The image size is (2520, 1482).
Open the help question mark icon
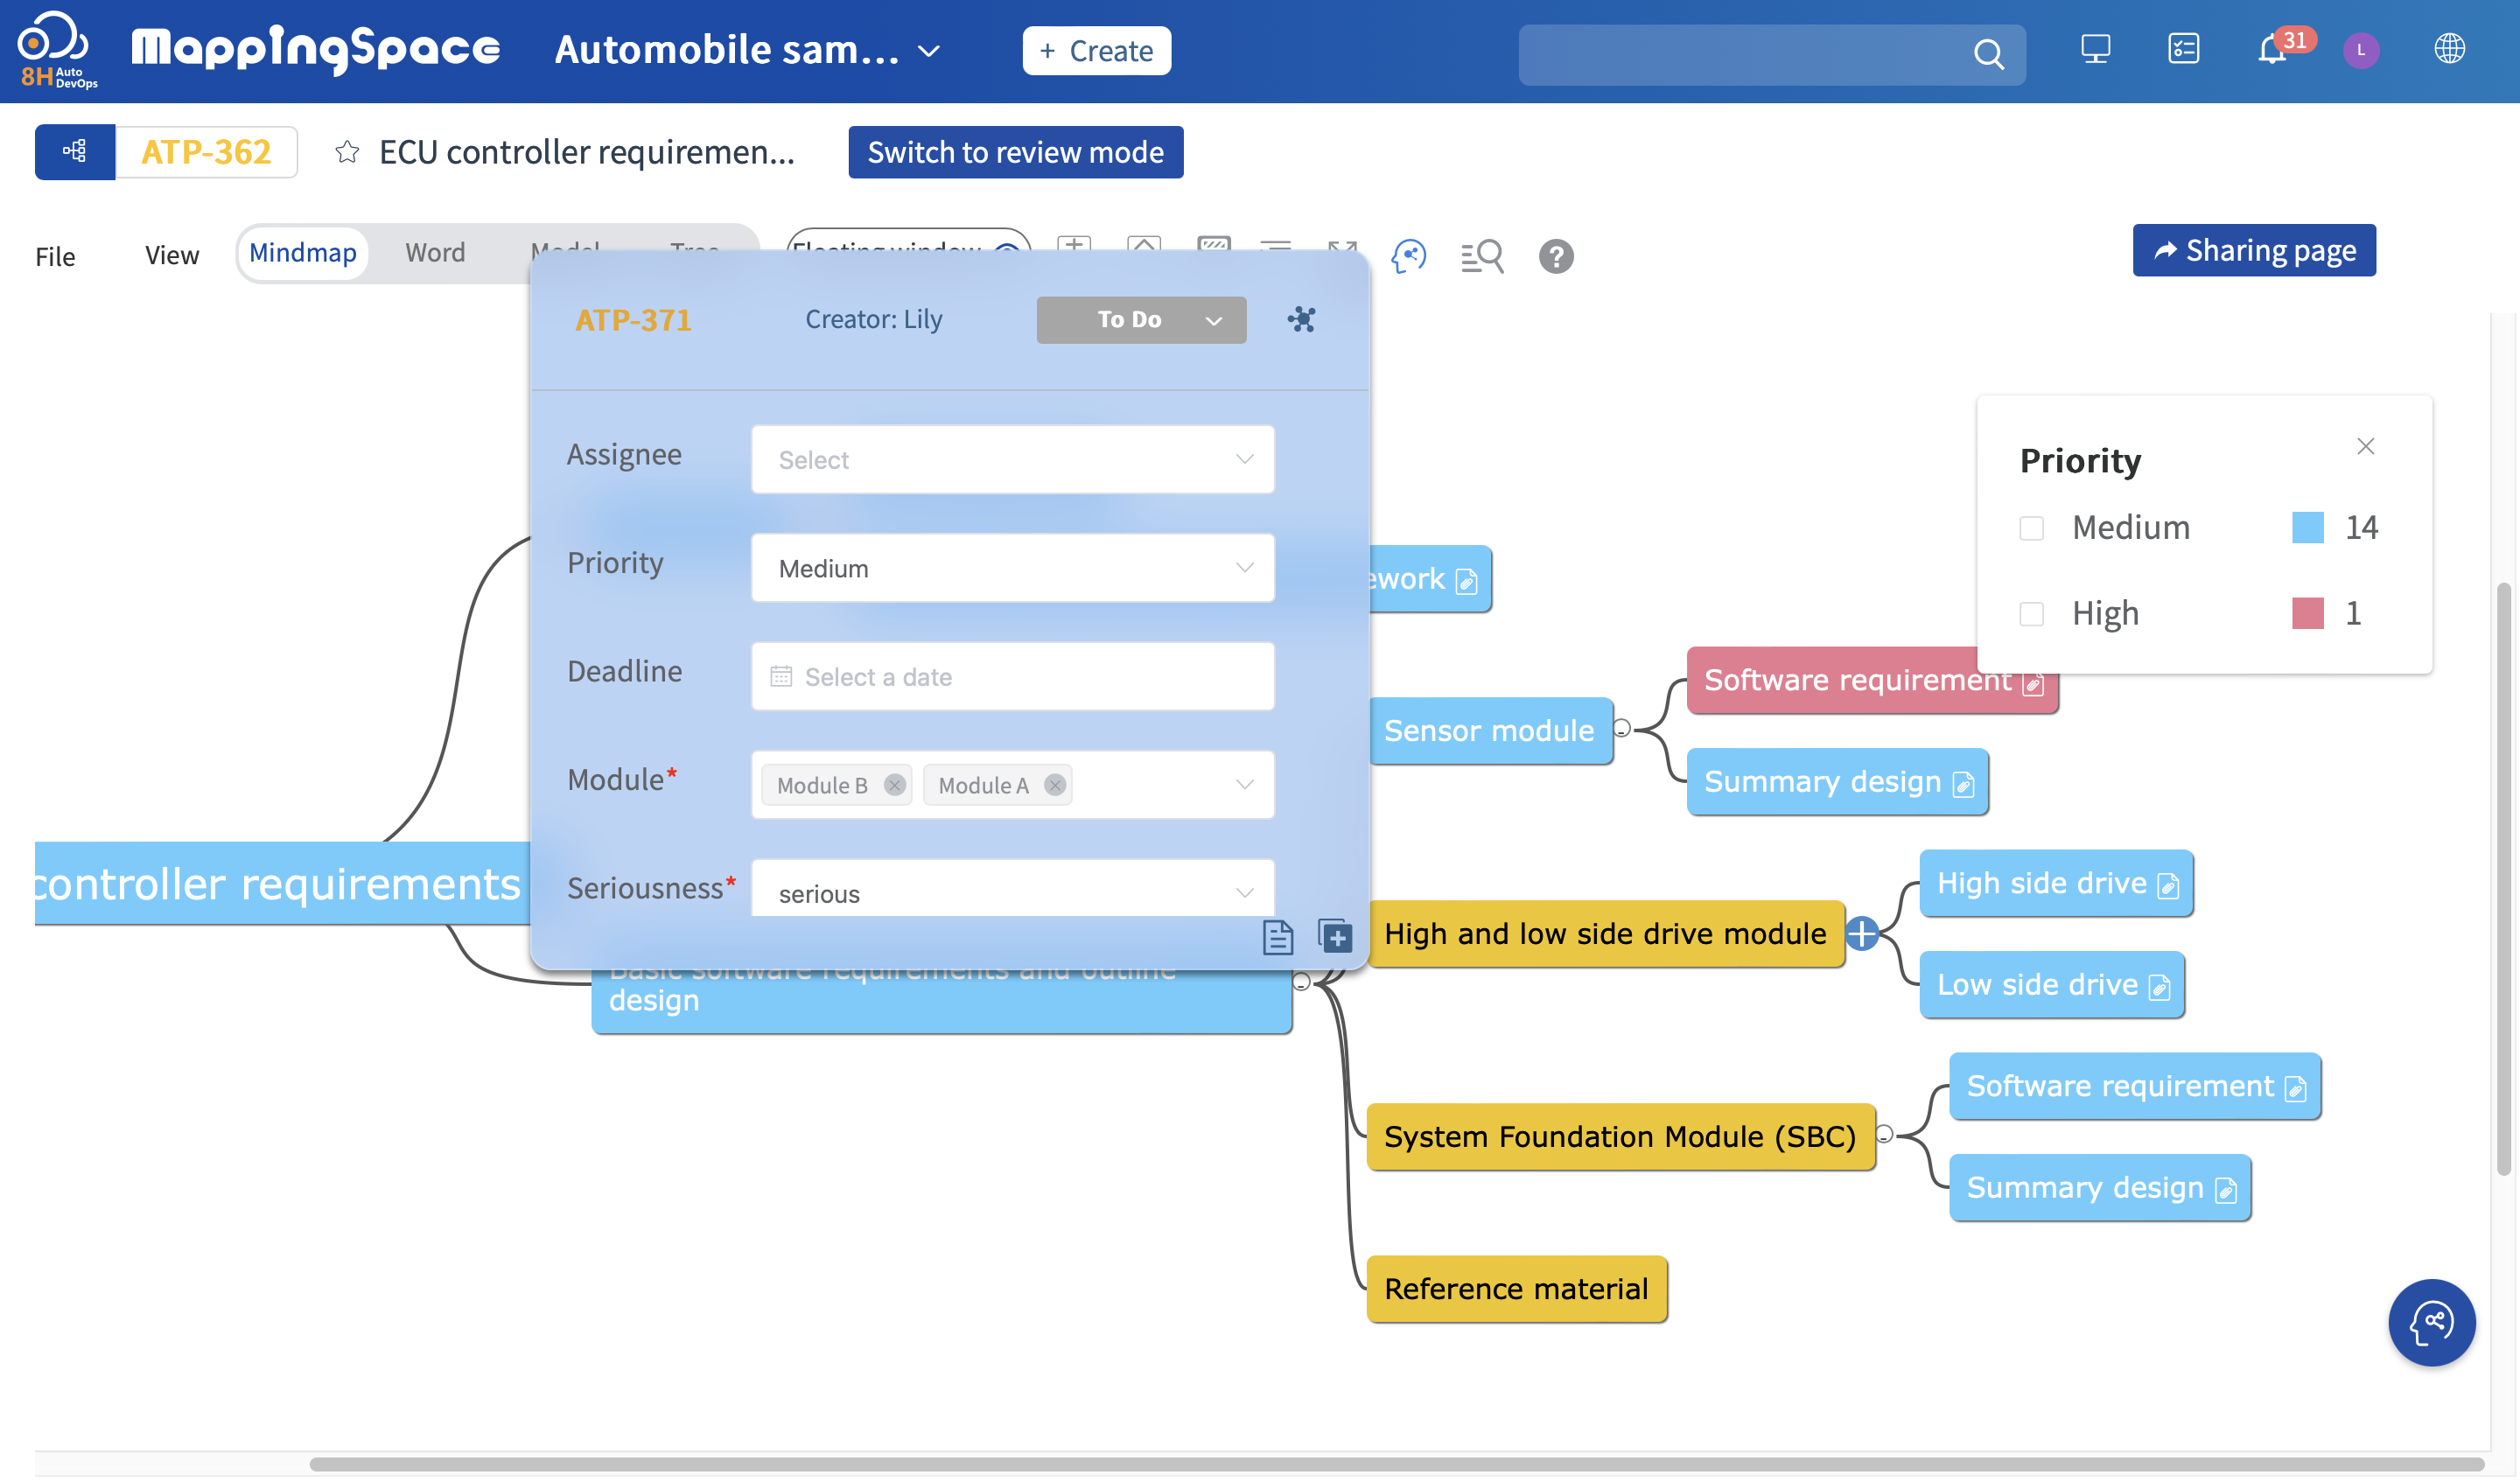point(1555,256)
